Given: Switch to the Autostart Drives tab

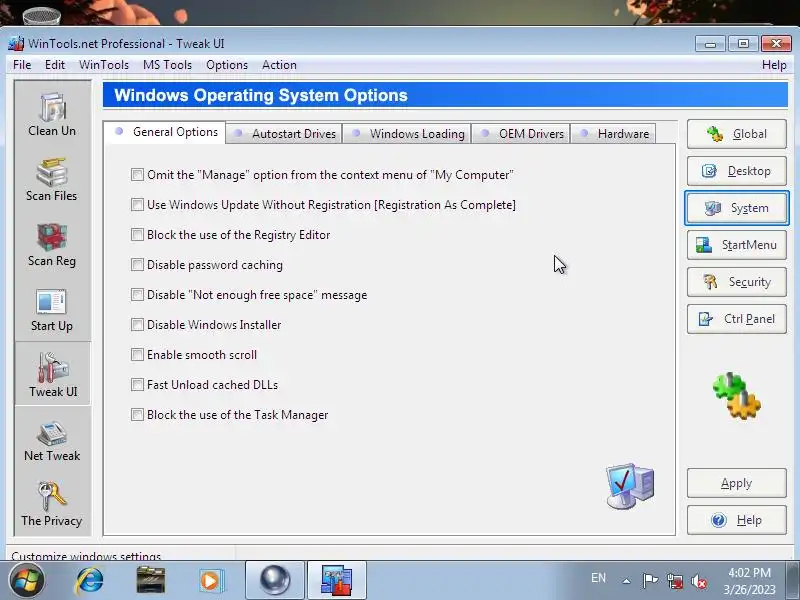Looking at the screenshot, I should pyautogui.click(x=284, y=134).
